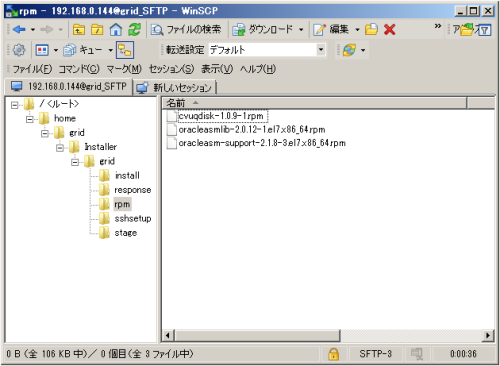Expand the ダウンロード dropdown arrow

pos(301,30)
